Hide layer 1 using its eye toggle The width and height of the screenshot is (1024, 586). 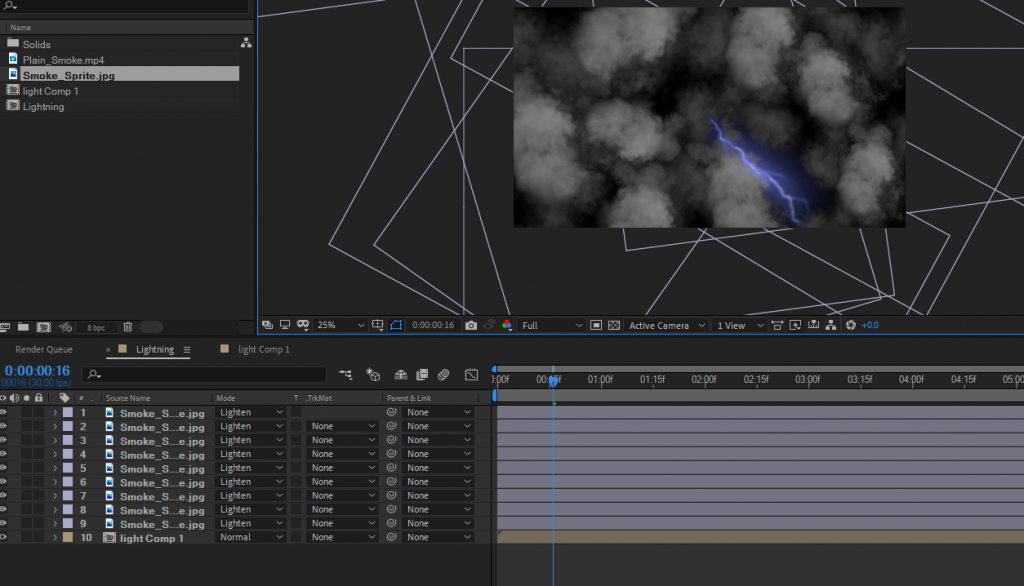(3, 412)
